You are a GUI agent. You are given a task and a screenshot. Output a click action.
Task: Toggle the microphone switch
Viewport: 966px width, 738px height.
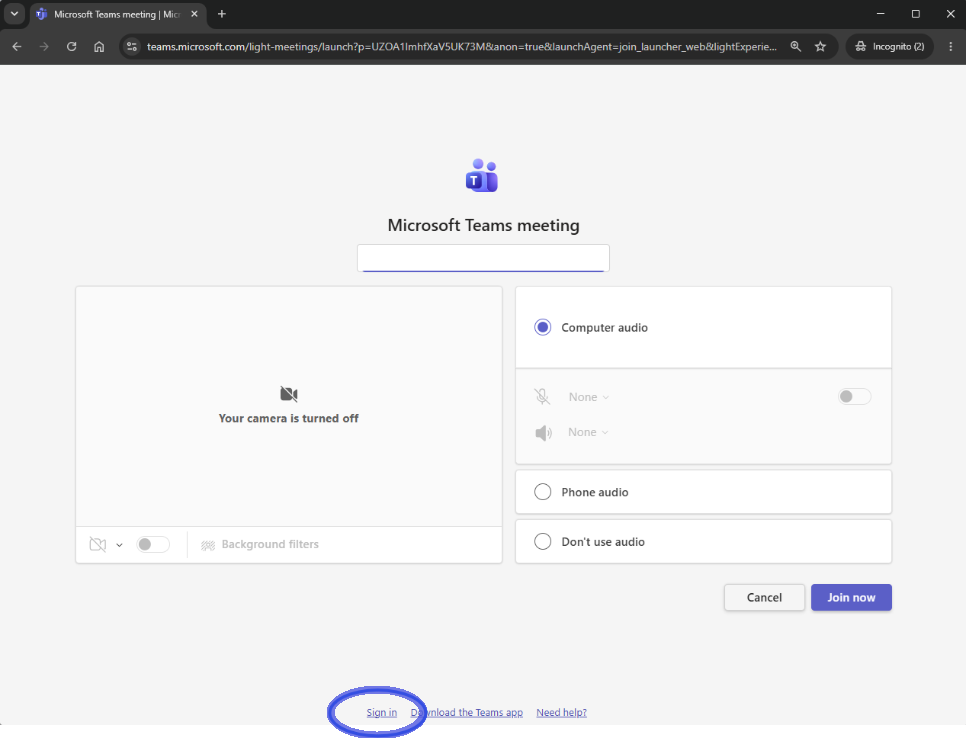pos(854,397)
